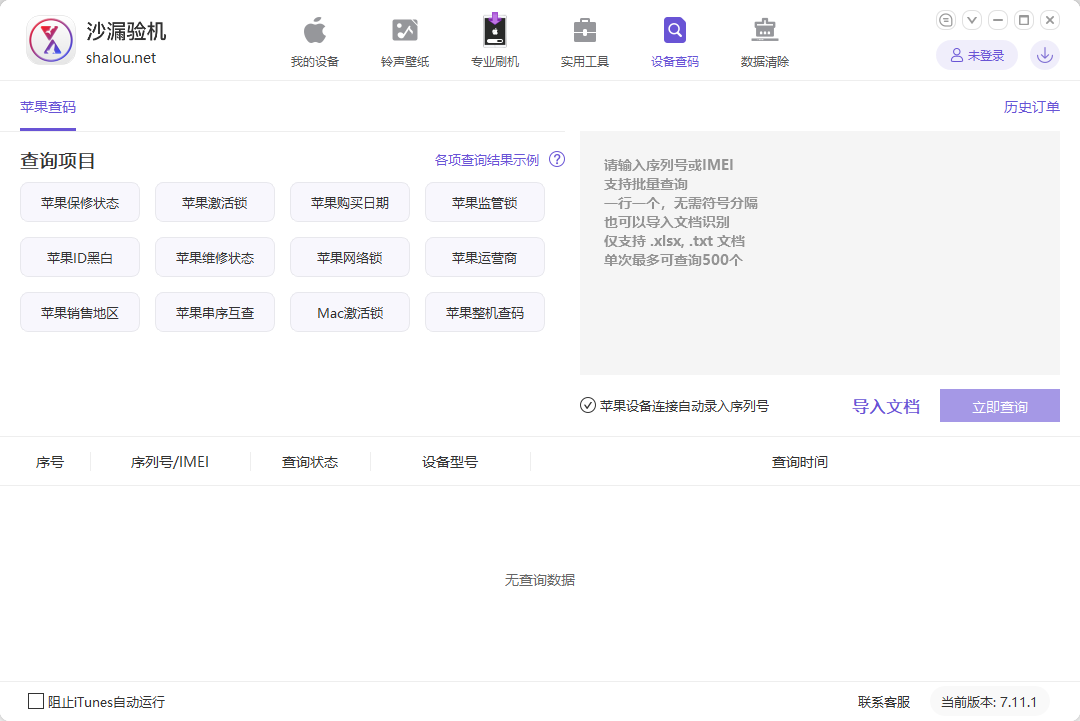Click the 序列号/IMEI column header
Viewport: 1080px width, 721px height.
pos(169,462)
